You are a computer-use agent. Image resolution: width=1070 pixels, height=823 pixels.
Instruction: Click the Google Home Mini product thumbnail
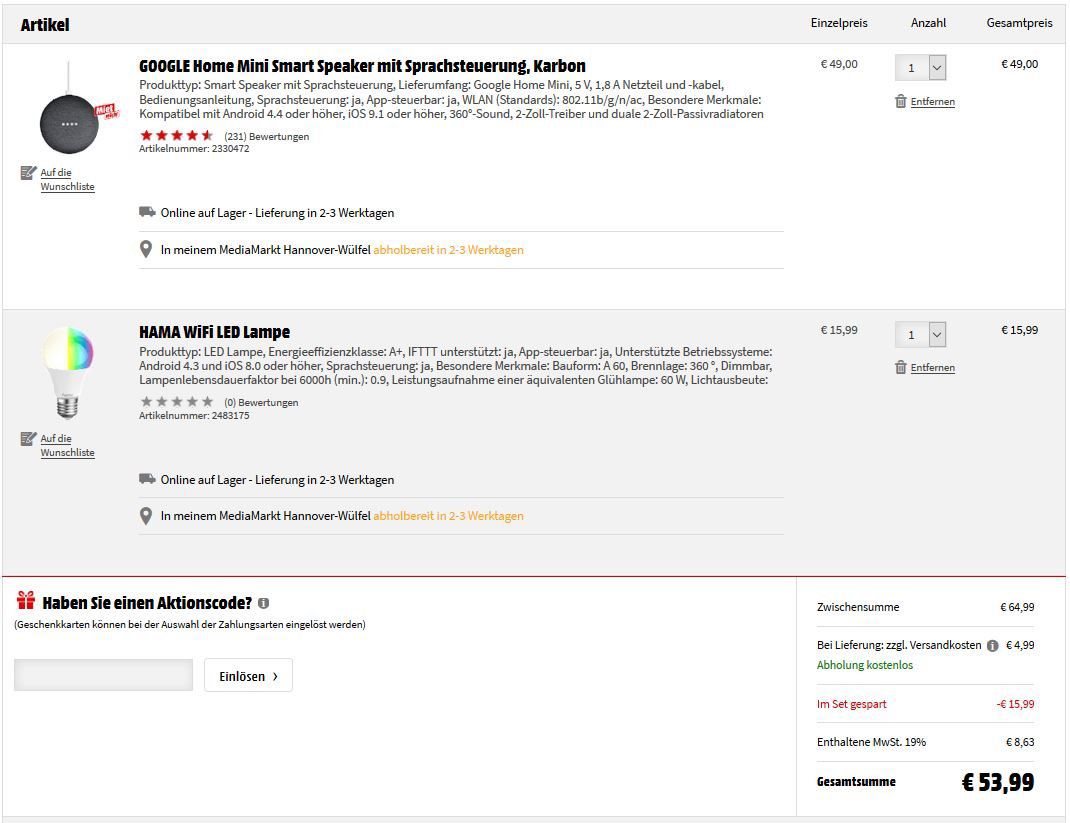70,109
